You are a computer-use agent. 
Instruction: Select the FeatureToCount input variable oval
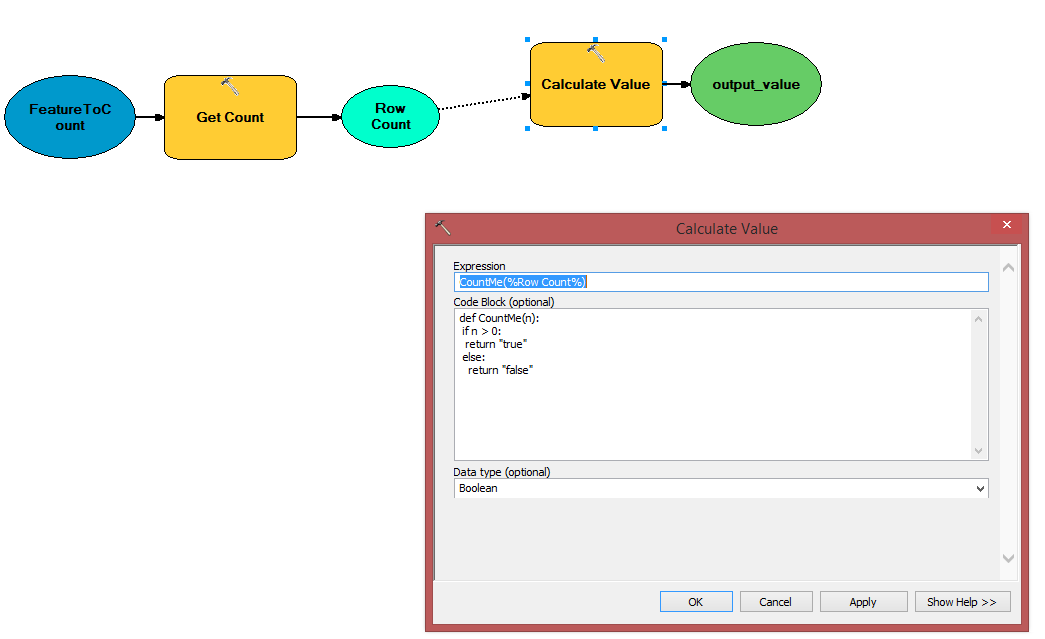pyautogui.click(x=69, y=117)
